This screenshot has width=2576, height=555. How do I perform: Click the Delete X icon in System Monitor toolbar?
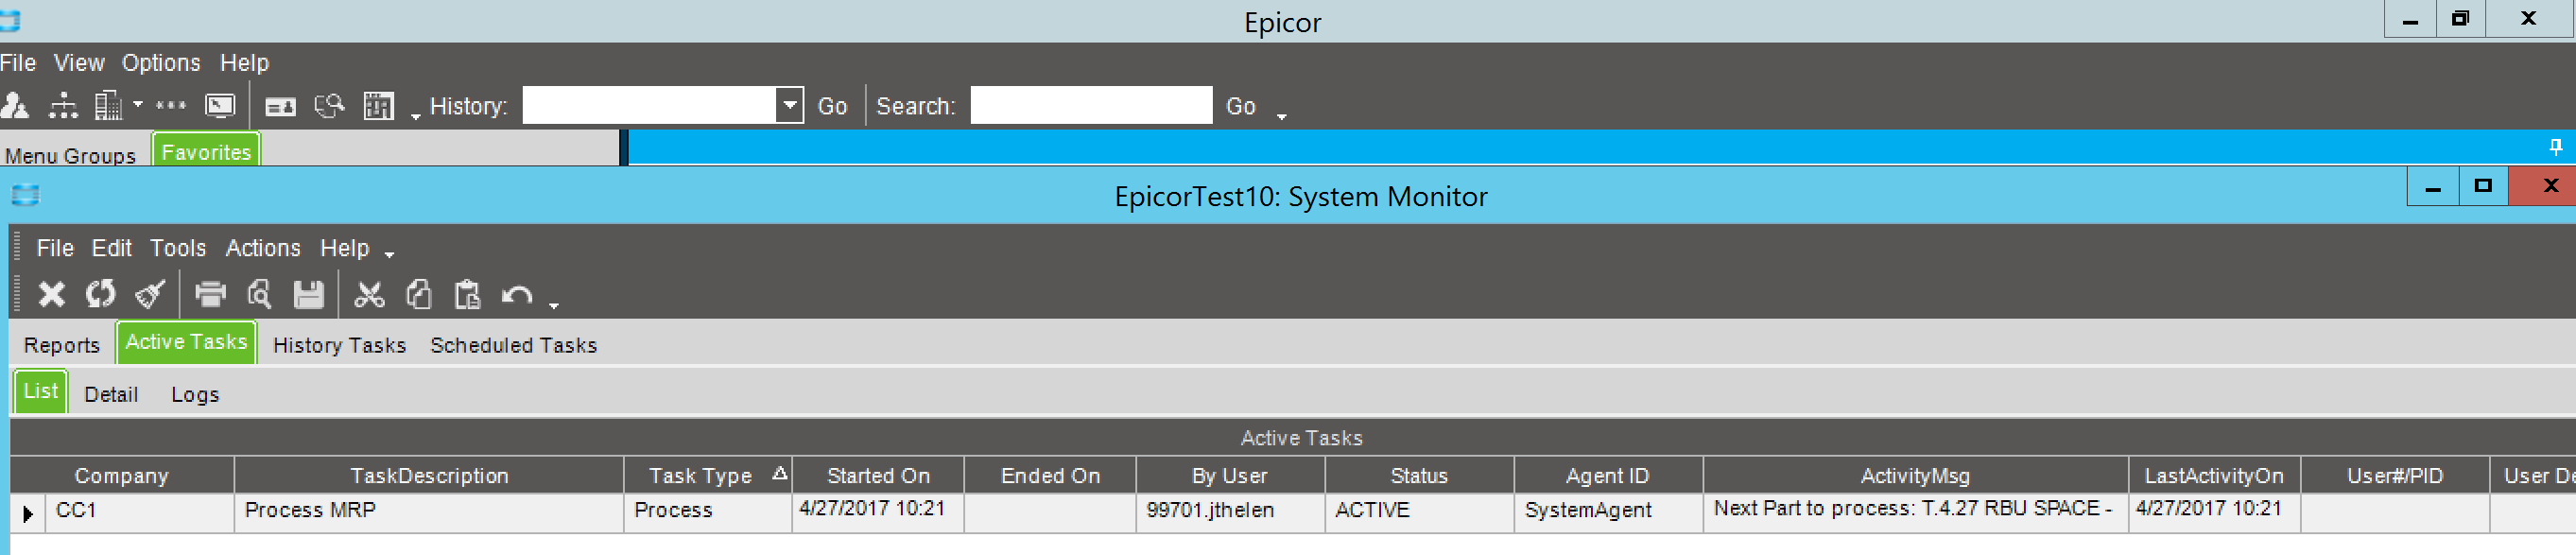point(51,294)
